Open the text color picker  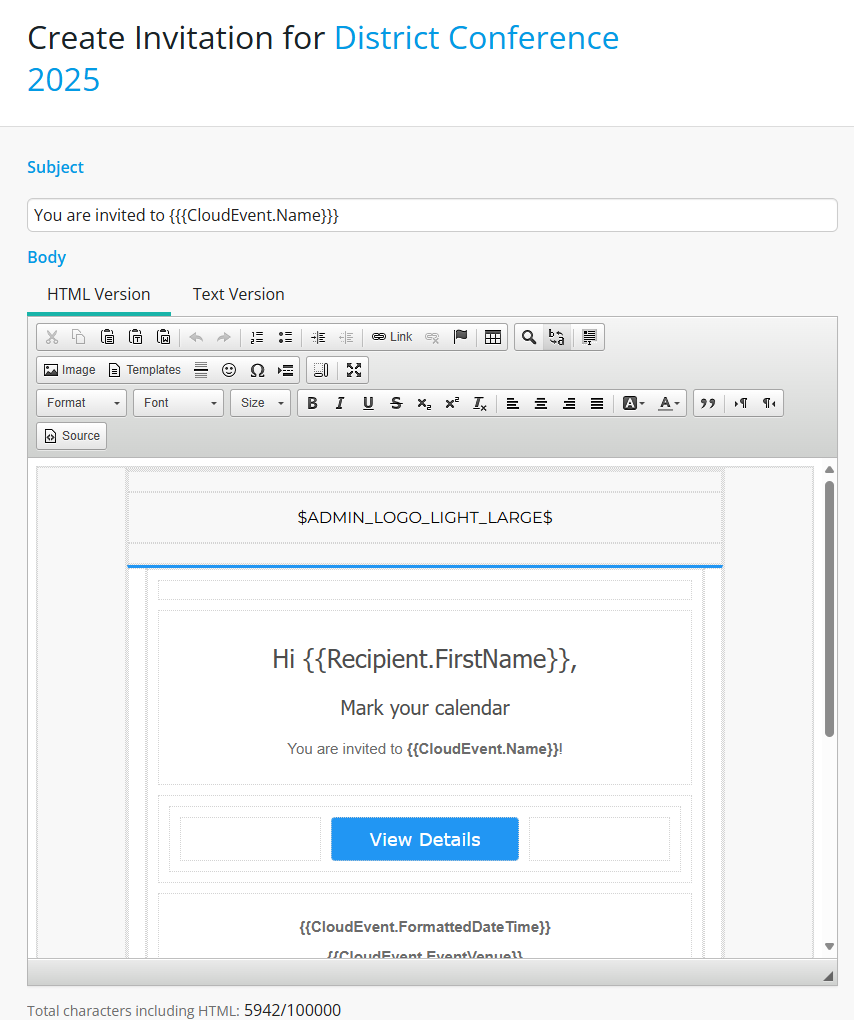point(669,403)
